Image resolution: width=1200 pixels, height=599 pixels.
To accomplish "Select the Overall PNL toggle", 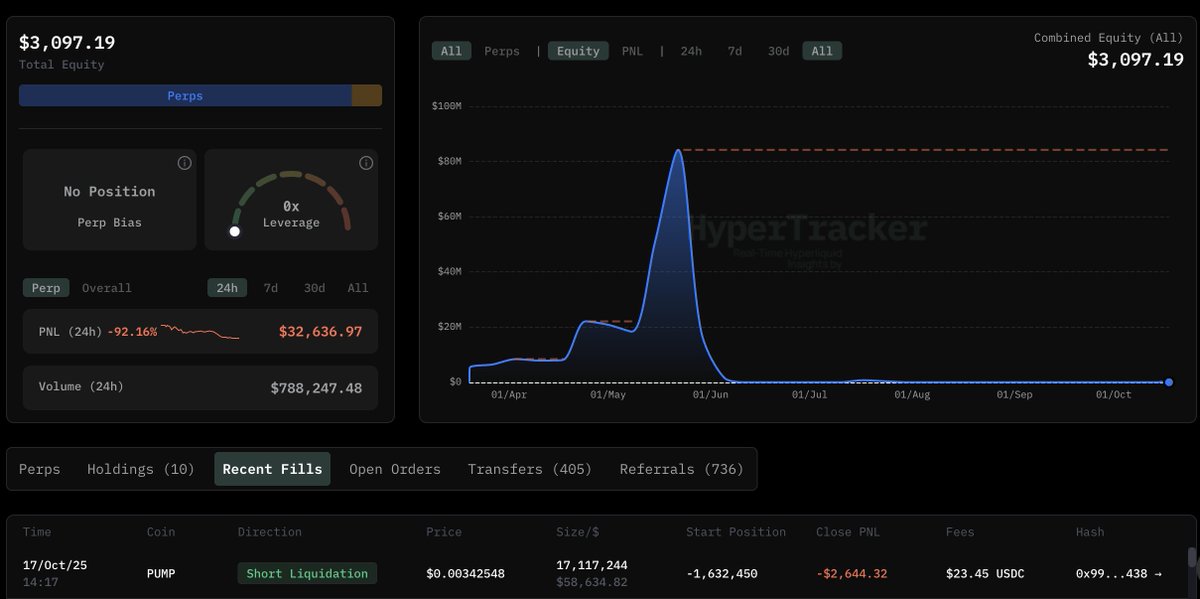I will click(x=106, y=288).
